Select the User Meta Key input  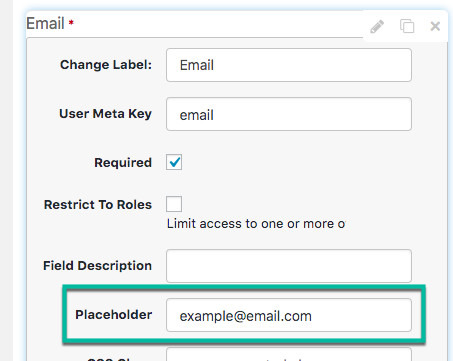(x=289, y=114)
